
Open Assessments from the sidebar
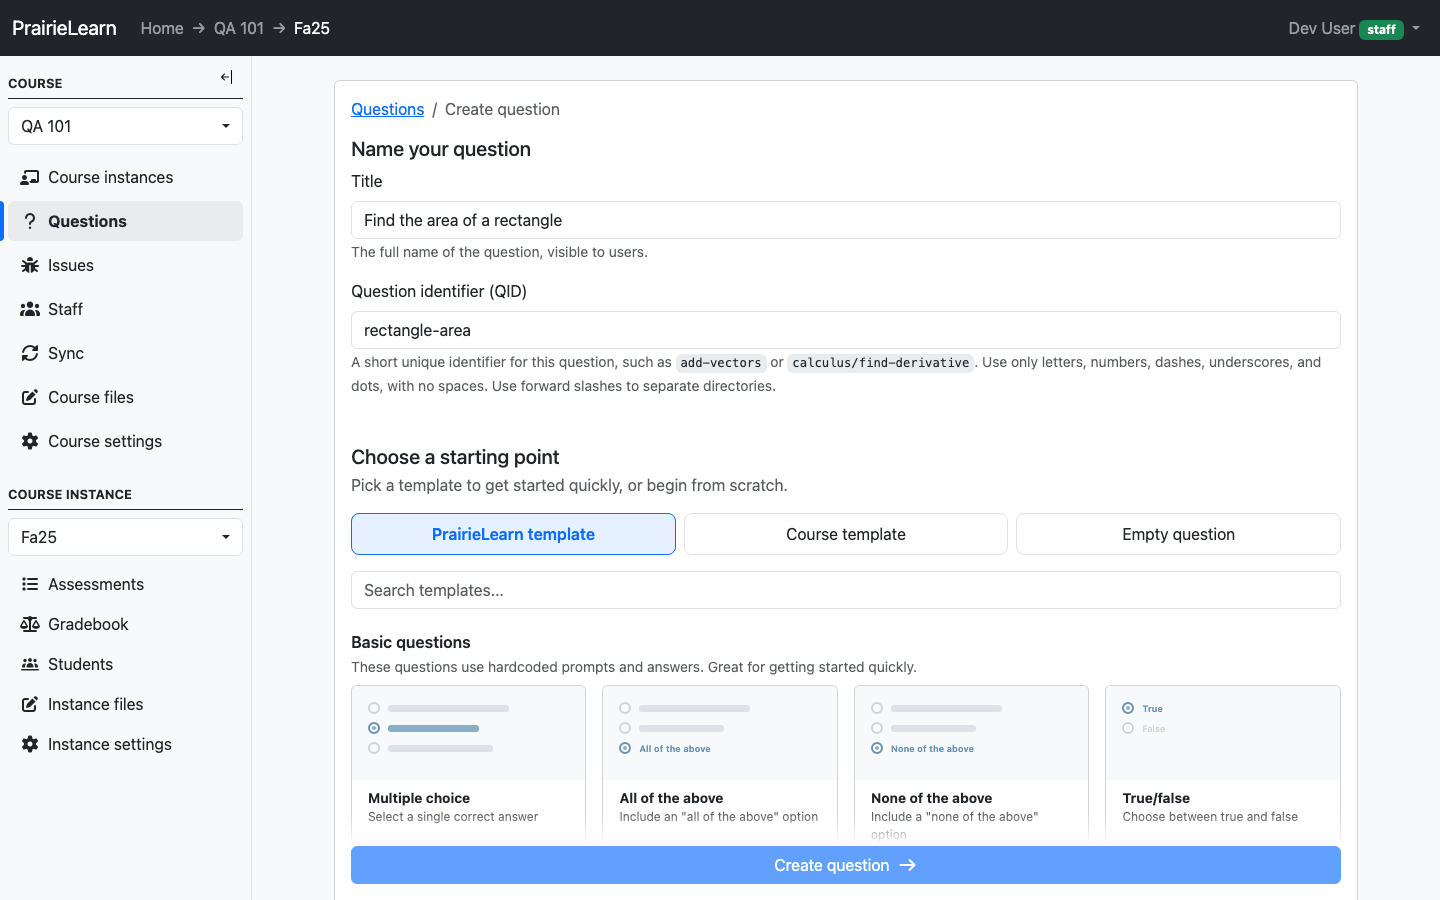(x=125, y=584)
